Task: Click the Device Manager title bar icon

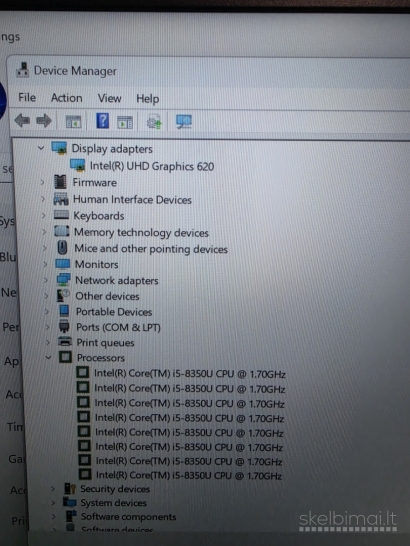Action: point(23,70)
